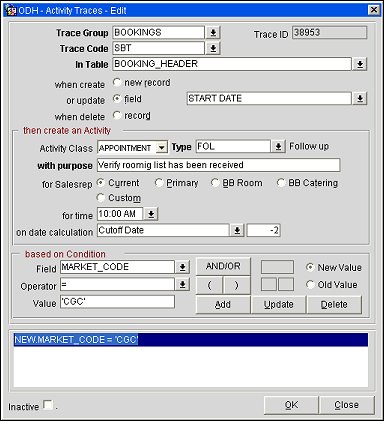Open the MARKET_CODE Field list arrow
Screen dimensions: 384x421
point(183,267)
